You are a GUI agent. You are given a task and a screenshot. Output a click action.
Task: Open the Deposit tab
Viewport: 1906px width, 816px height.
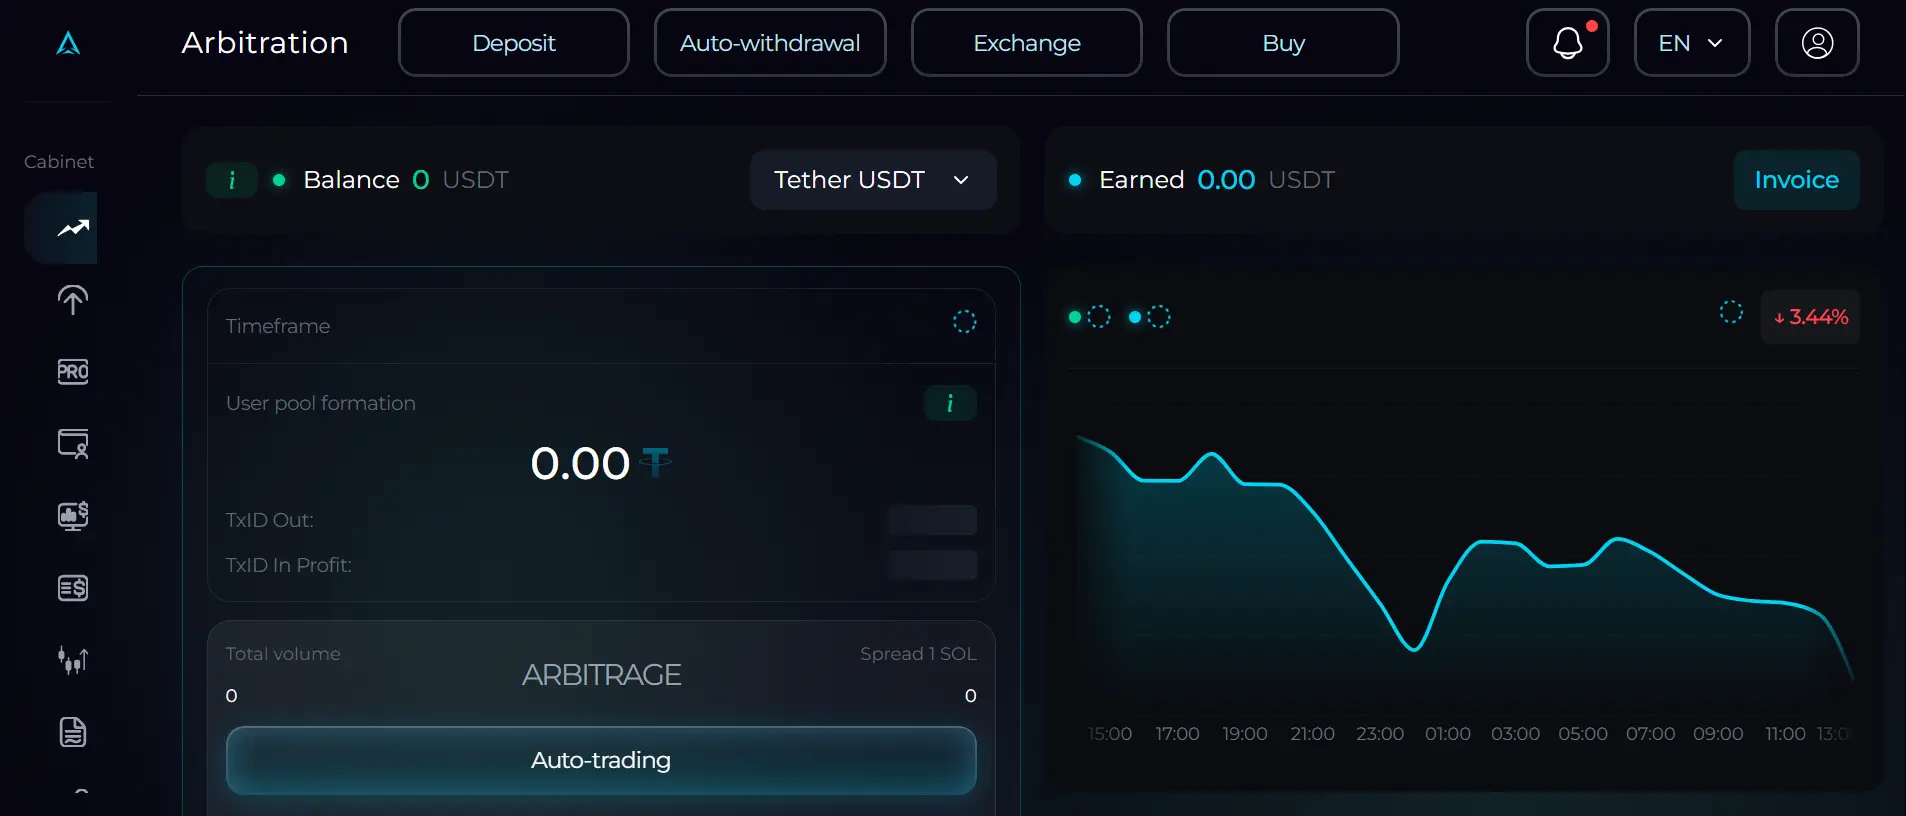[x=513, y=43]
